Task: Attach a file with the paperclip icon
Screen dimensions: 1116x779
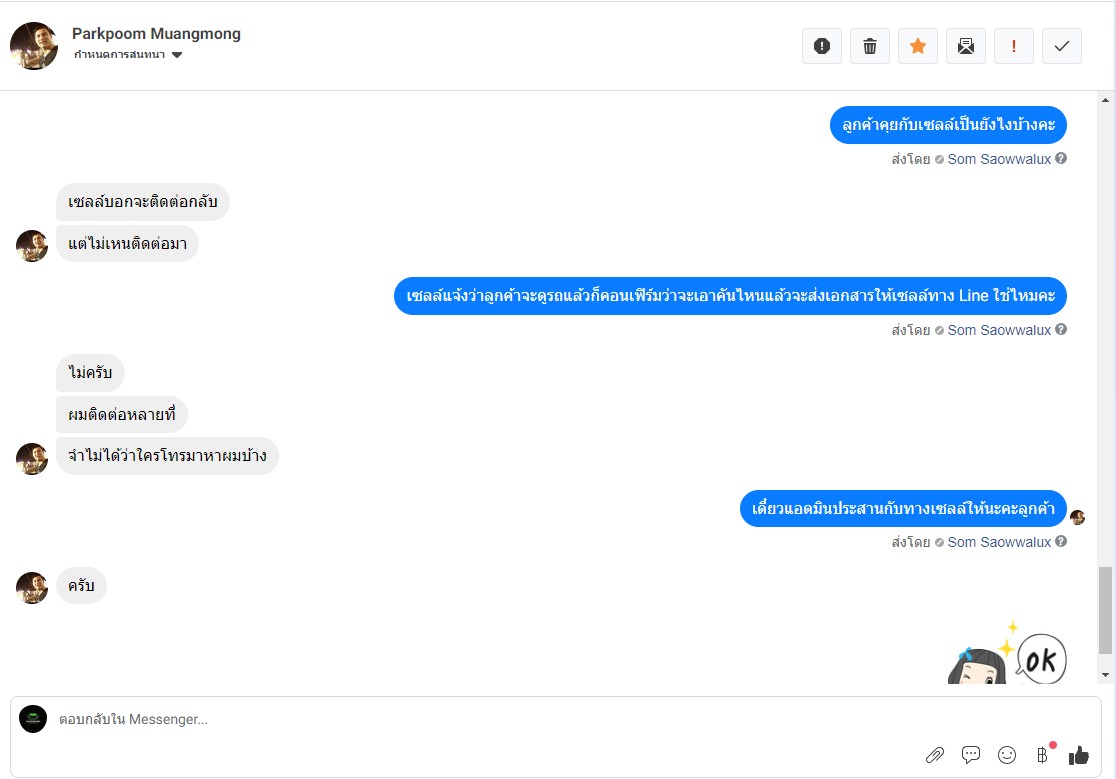Action: point(935,755)
